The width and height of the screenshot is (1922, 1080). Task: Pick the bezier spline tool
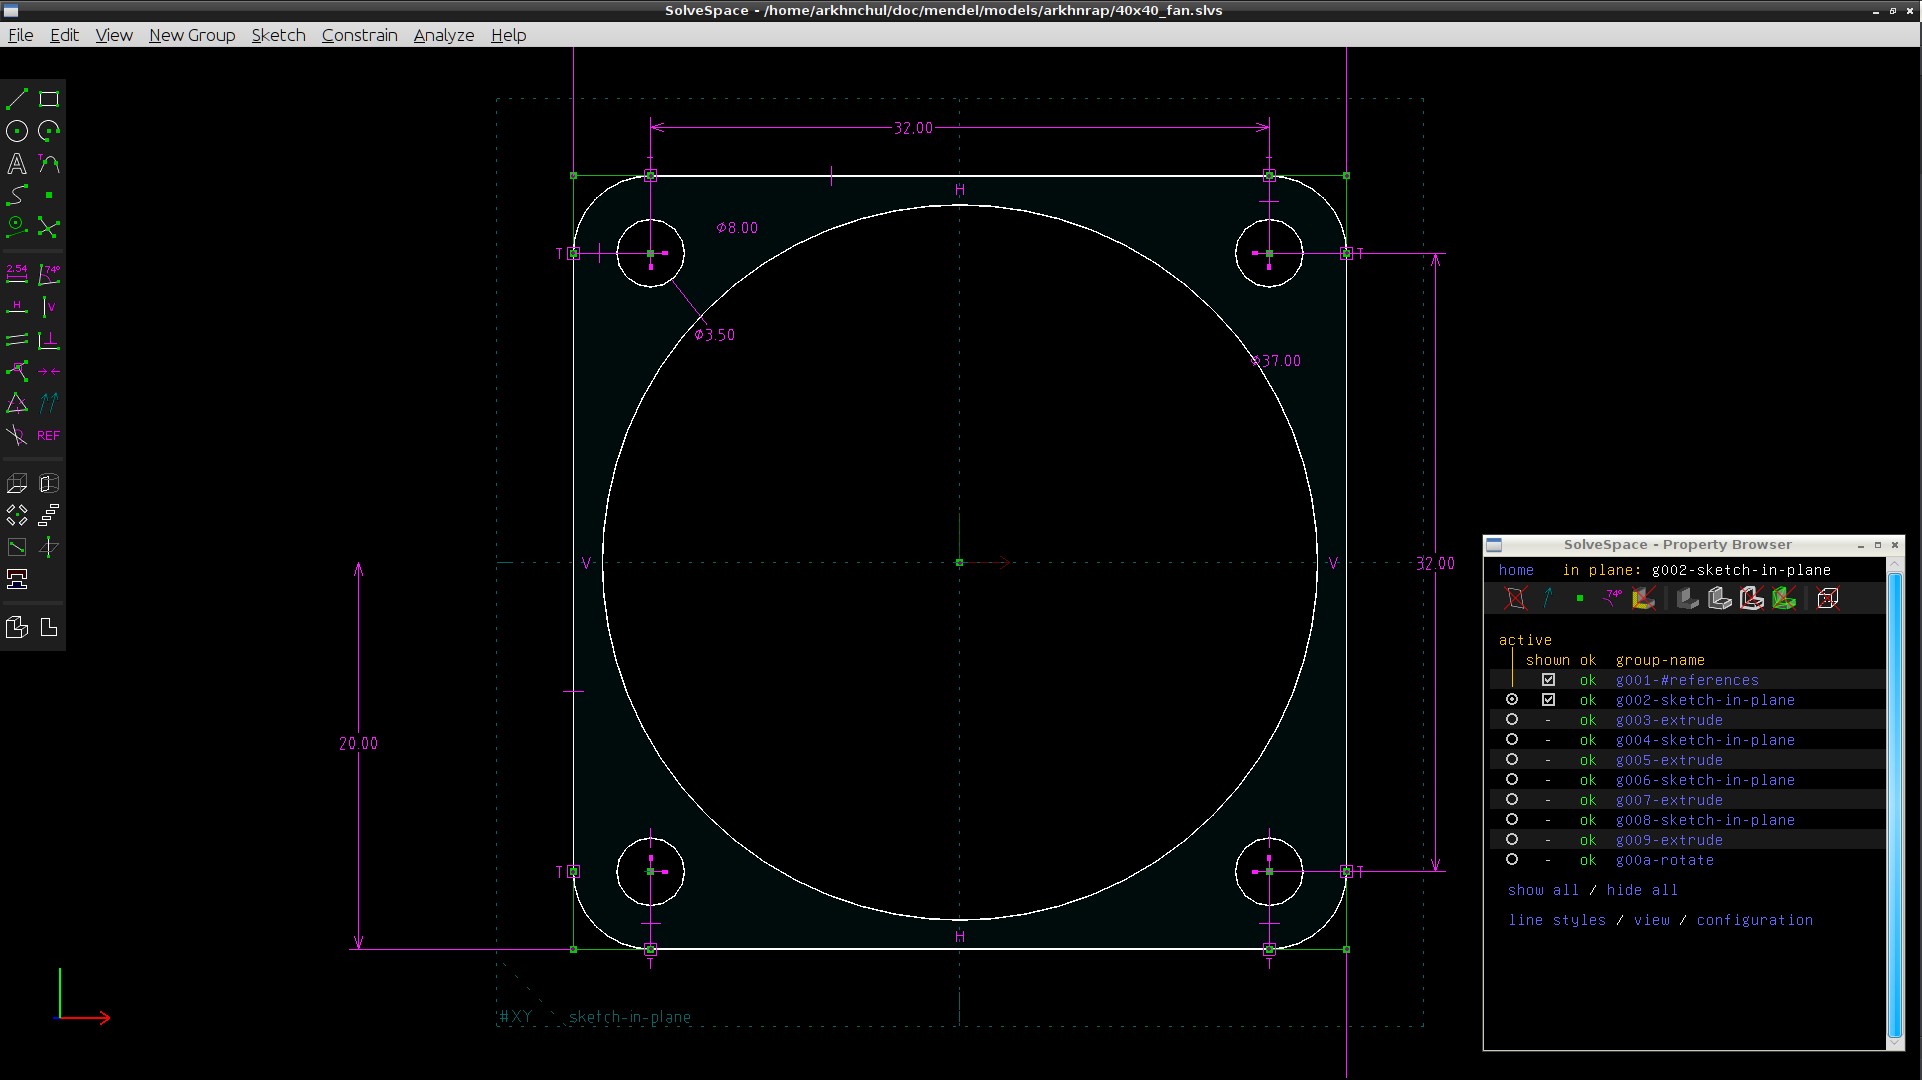point(17,196)
